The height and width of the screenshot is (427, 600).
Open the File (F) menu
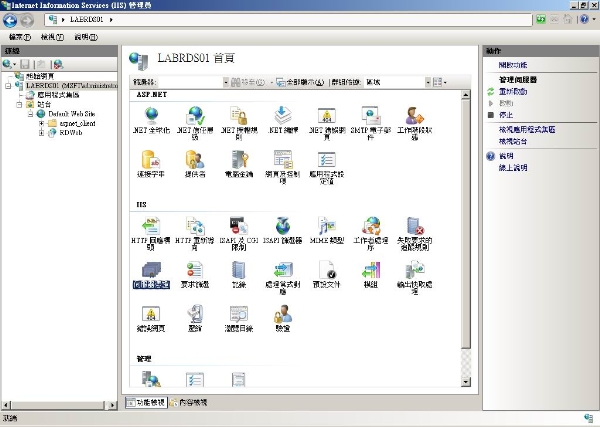[20, 37]
